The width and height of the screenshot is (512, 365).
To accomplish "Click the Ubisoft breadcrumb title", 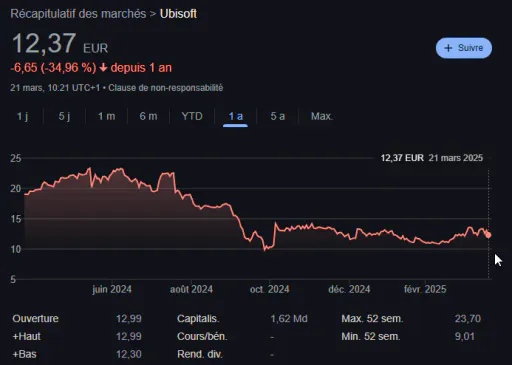I will click(x=178, y=14).
